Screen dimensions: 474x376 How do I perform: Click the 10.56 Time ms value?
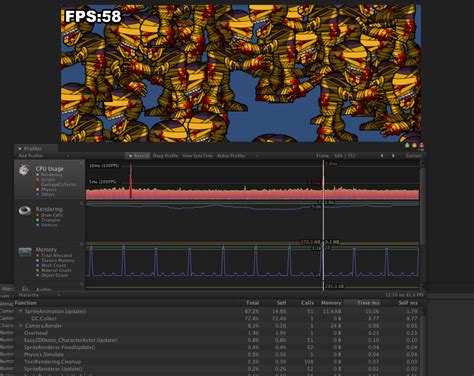(372, 311)
